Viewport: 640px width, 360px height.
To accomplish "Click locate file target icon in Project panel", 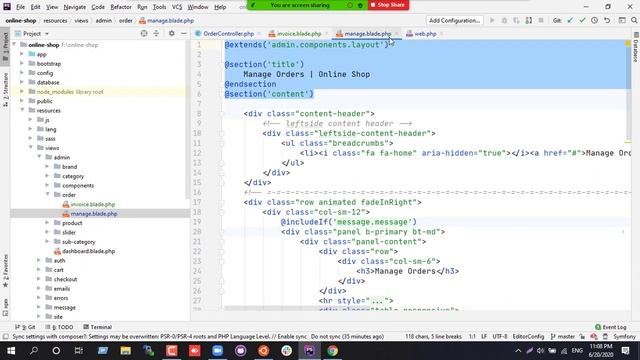I will pos(144,33).
